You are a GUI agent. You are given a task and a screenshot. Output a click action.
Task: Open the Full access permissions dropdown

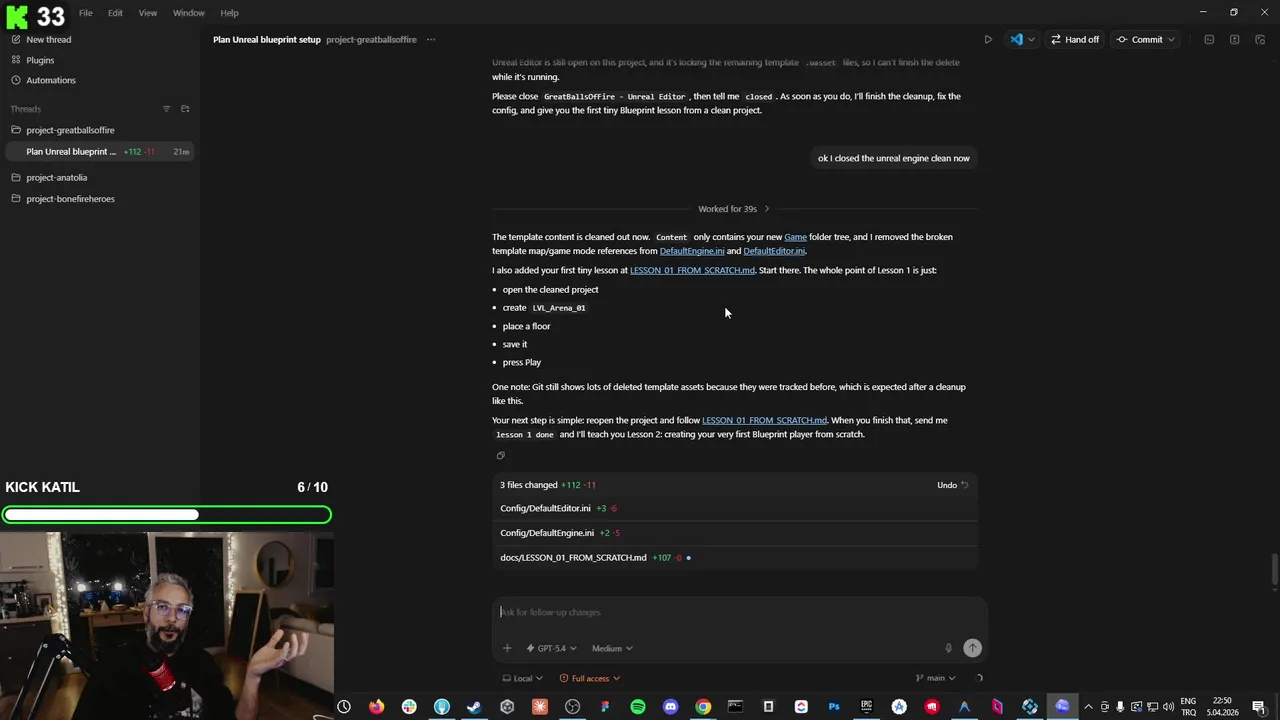coord(590,678)
